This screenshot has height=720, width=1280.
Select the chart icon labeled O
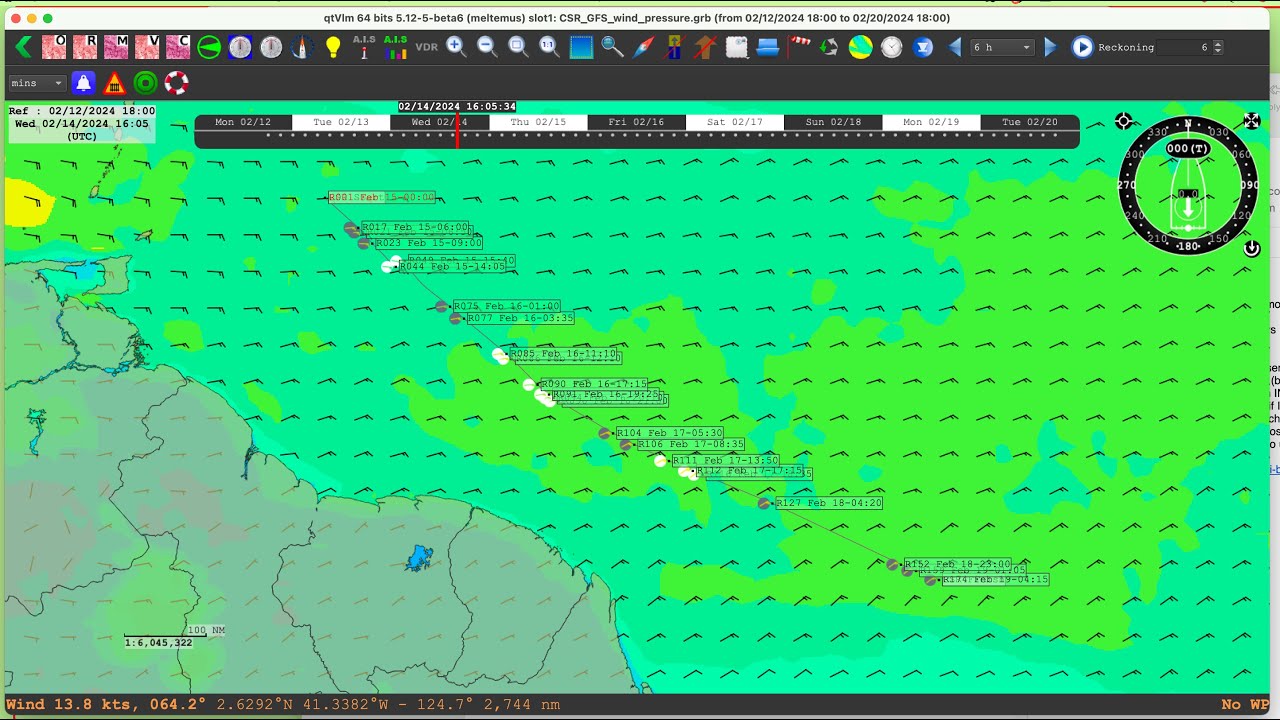click(54, 47)
